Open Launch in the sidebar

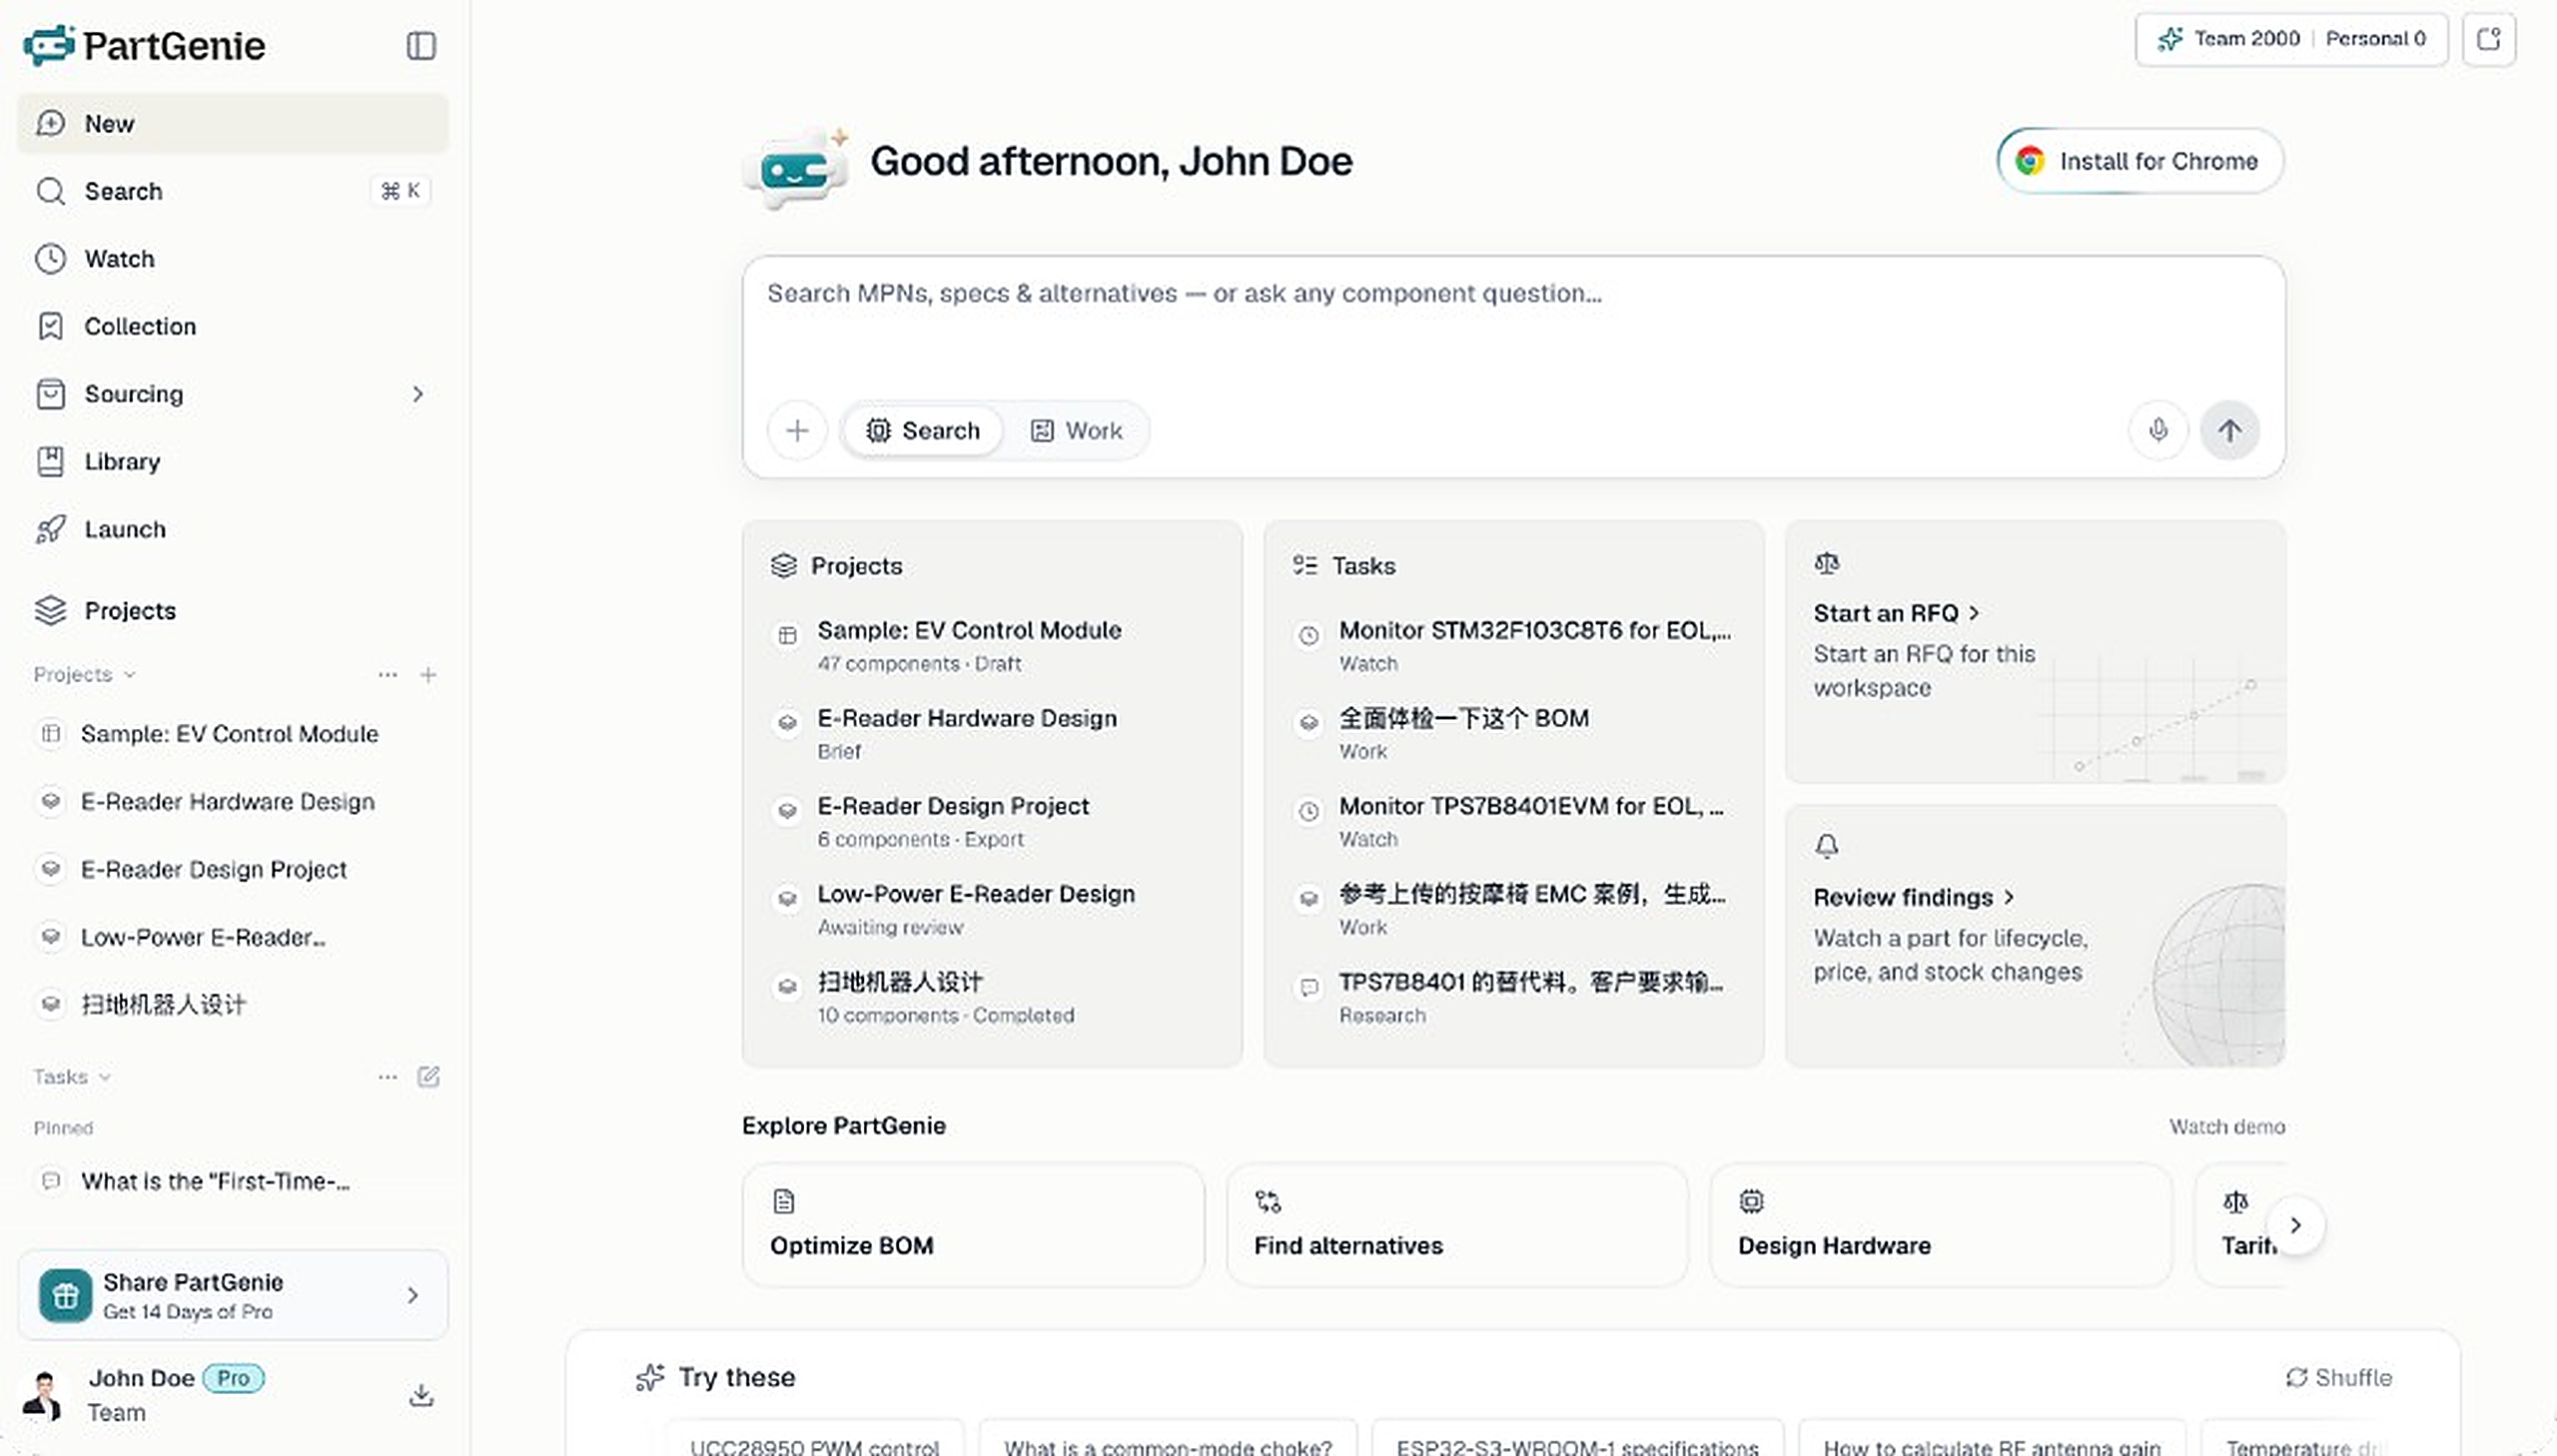coord(232,529)
